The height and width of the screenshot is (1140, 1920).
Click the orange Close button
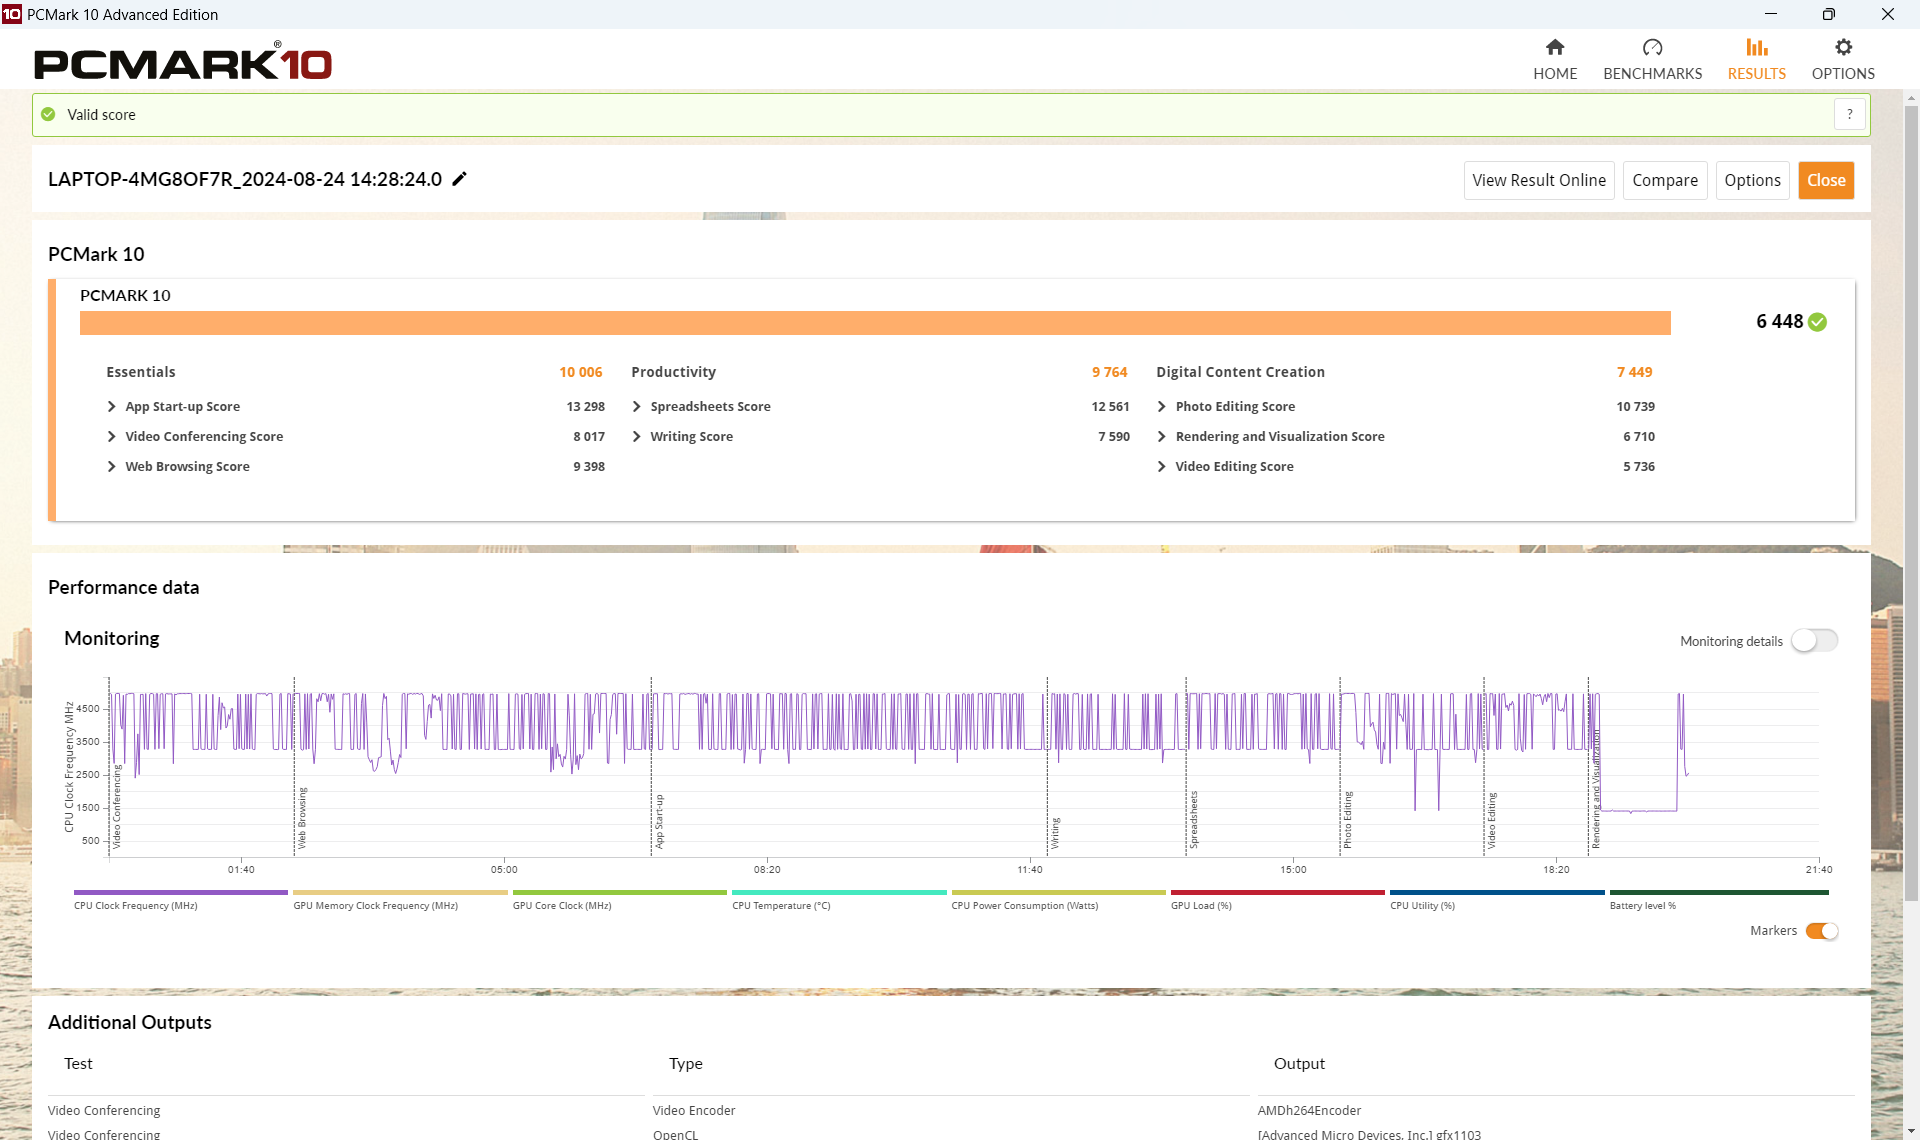tap(1826, 180)
